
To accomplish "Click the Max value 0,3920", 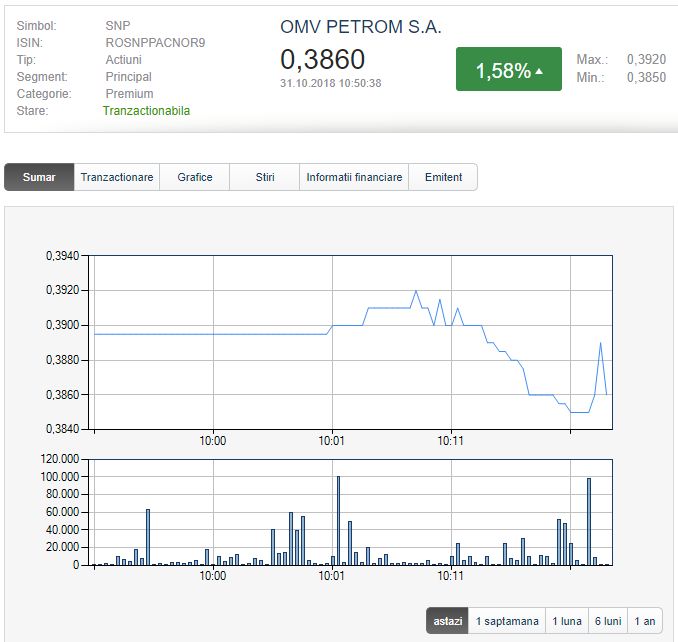I will tap(646, 59).
